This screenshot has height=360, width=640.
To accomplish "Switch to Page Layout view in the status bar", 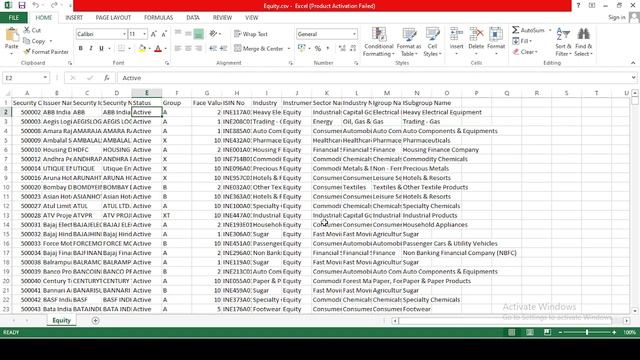I will 530,333.
